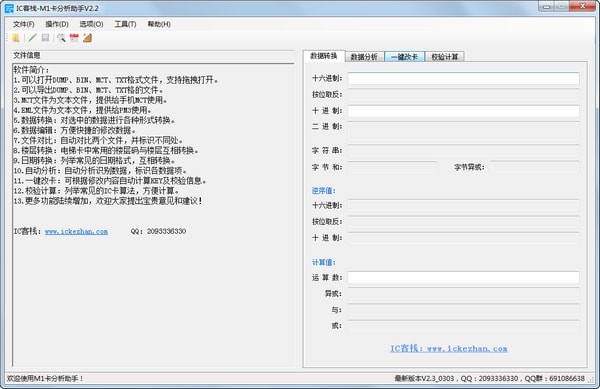This screenshot has width=600, height=389.
Task: Click the 文件信息 panel header
Action: 27,55
